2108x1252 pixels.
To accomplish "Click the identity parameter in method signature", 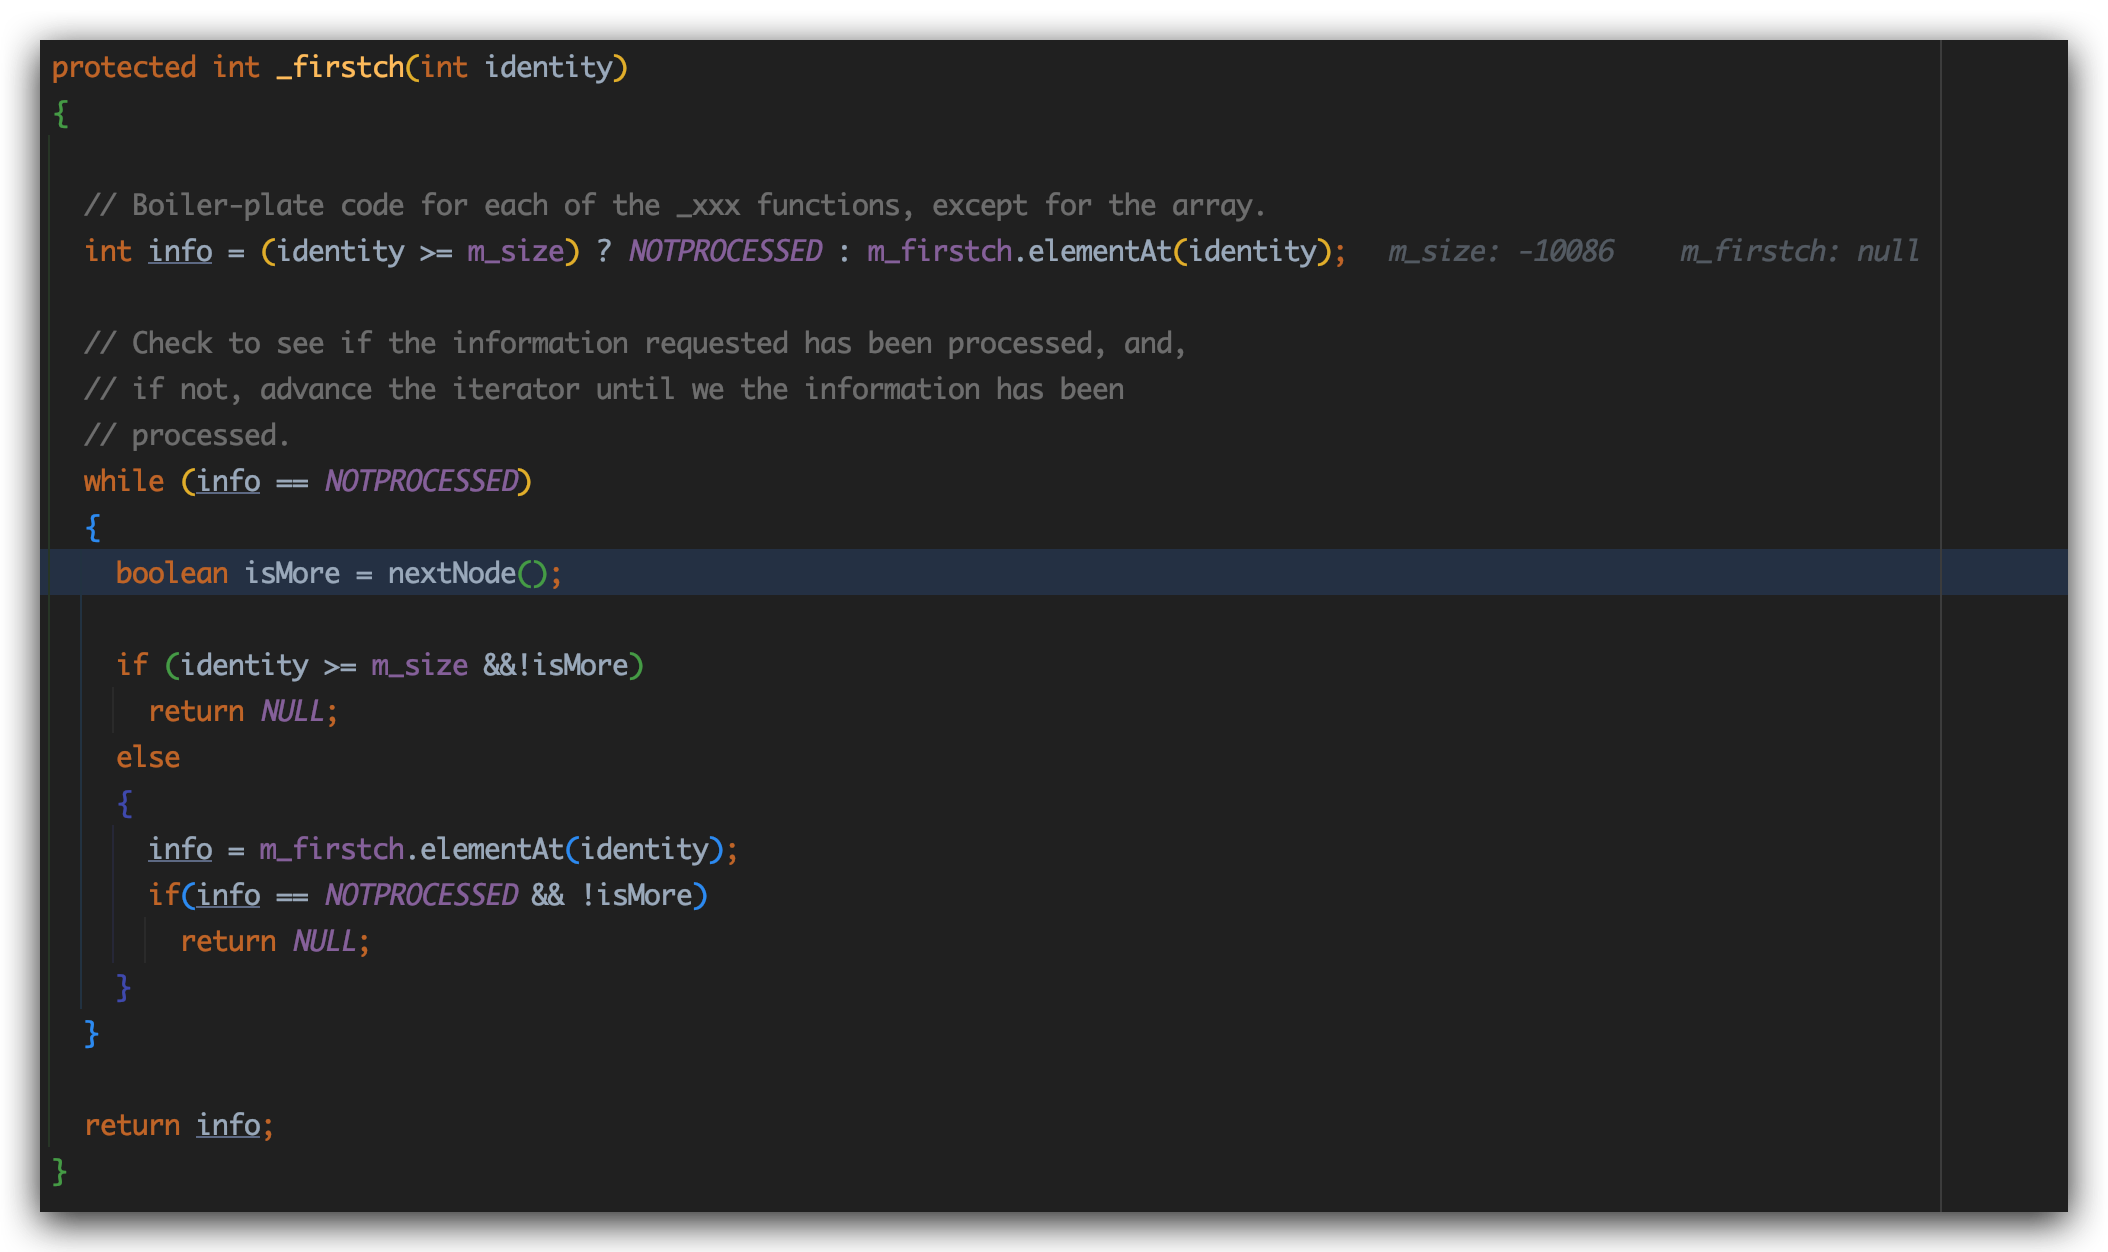I will pos(548,67).
